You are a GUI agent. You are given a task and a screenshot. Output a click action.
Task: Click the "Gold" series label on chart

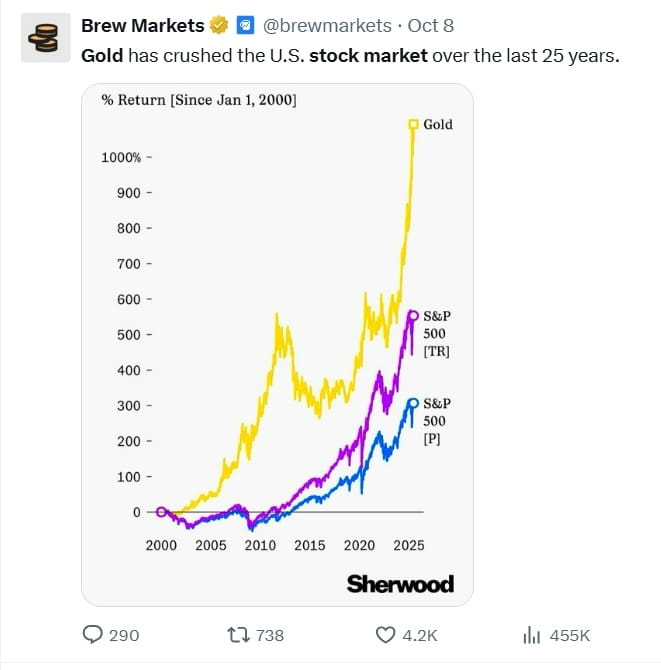(438, 125)
